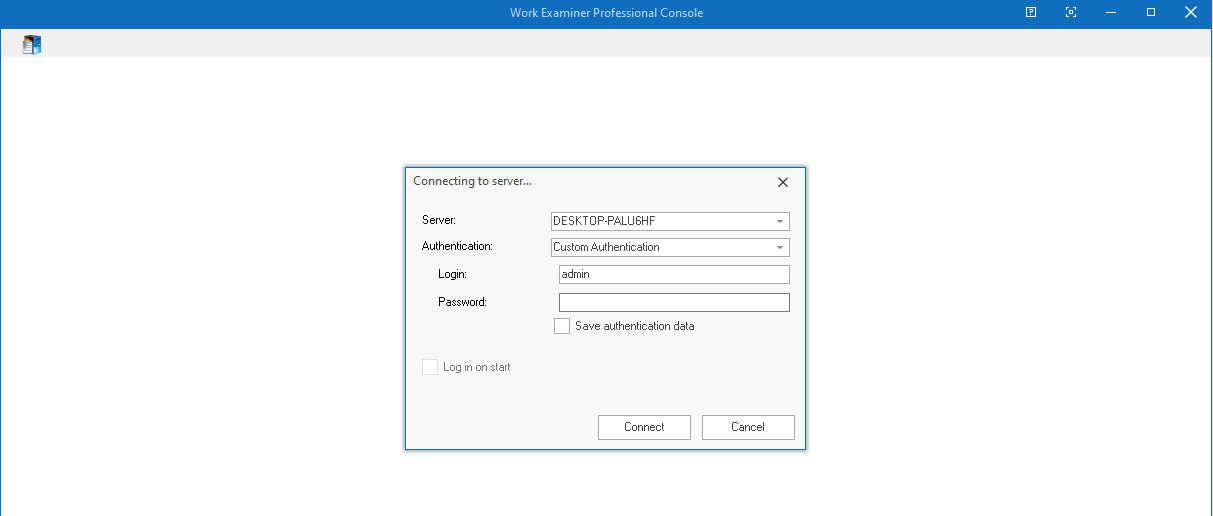1213x516 pixels.
Task: Click the Connecting to server dialog title
Action: point(473,181)
